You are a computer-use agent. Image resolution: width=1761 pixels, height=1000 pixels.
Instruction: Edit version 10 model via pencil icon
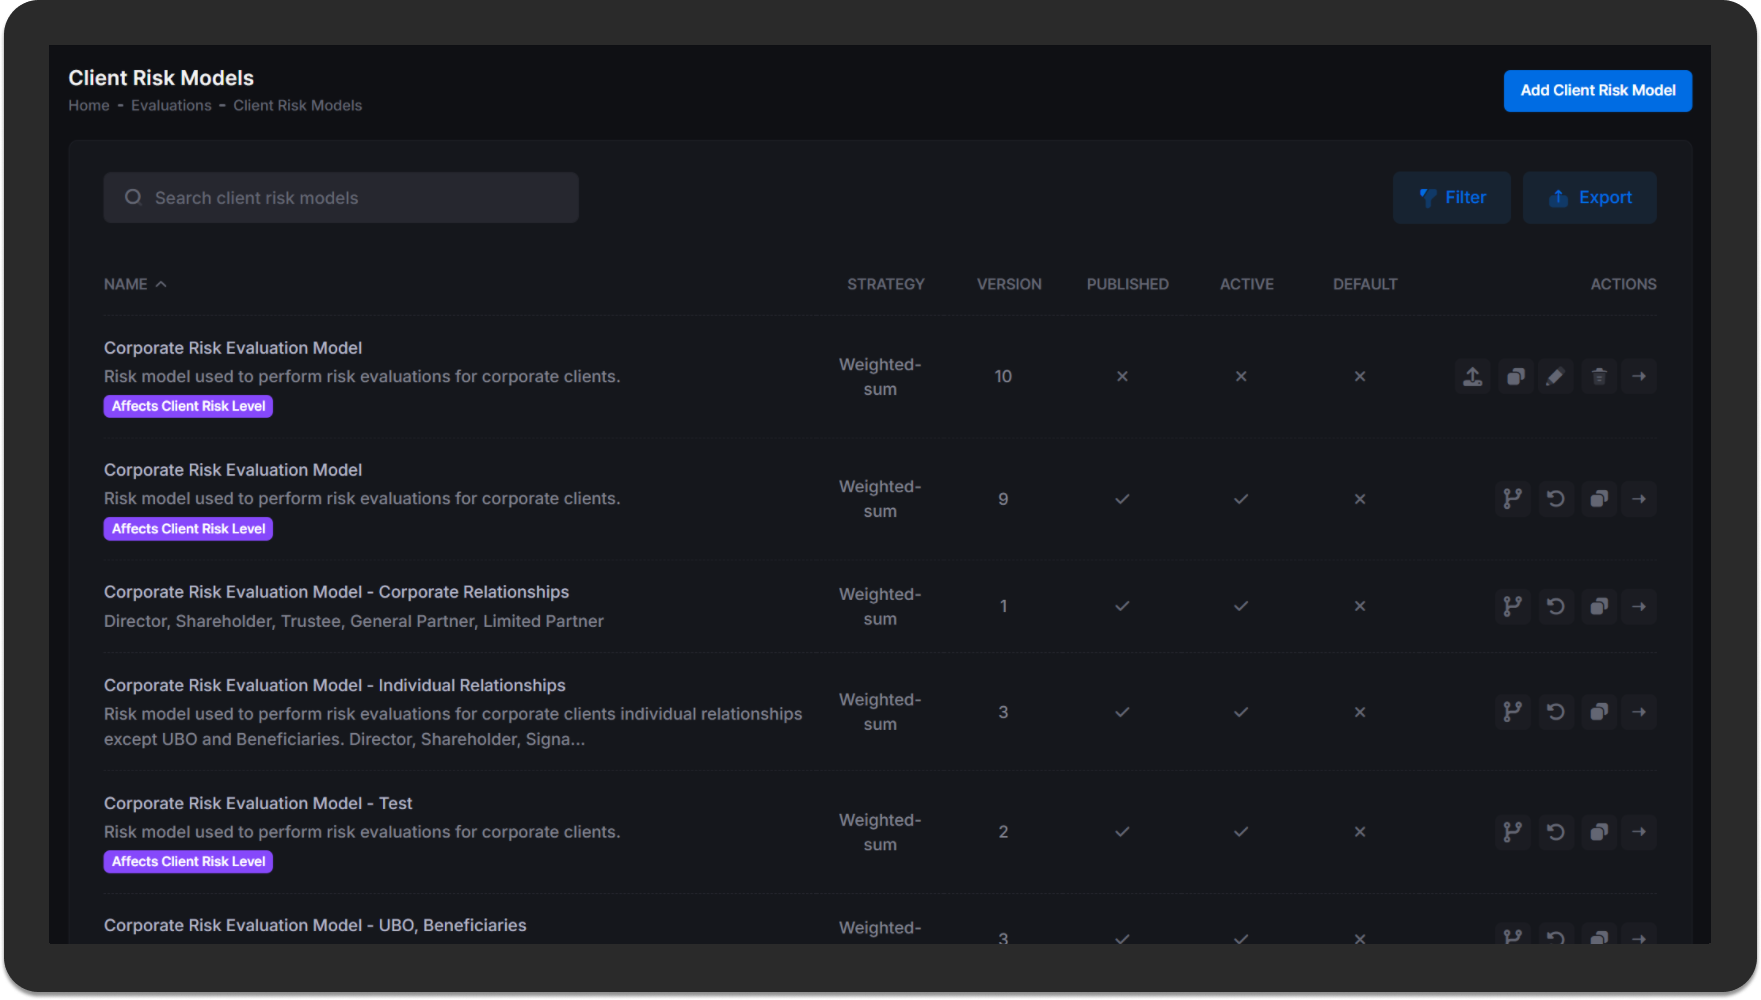[x=1555, y=377]
